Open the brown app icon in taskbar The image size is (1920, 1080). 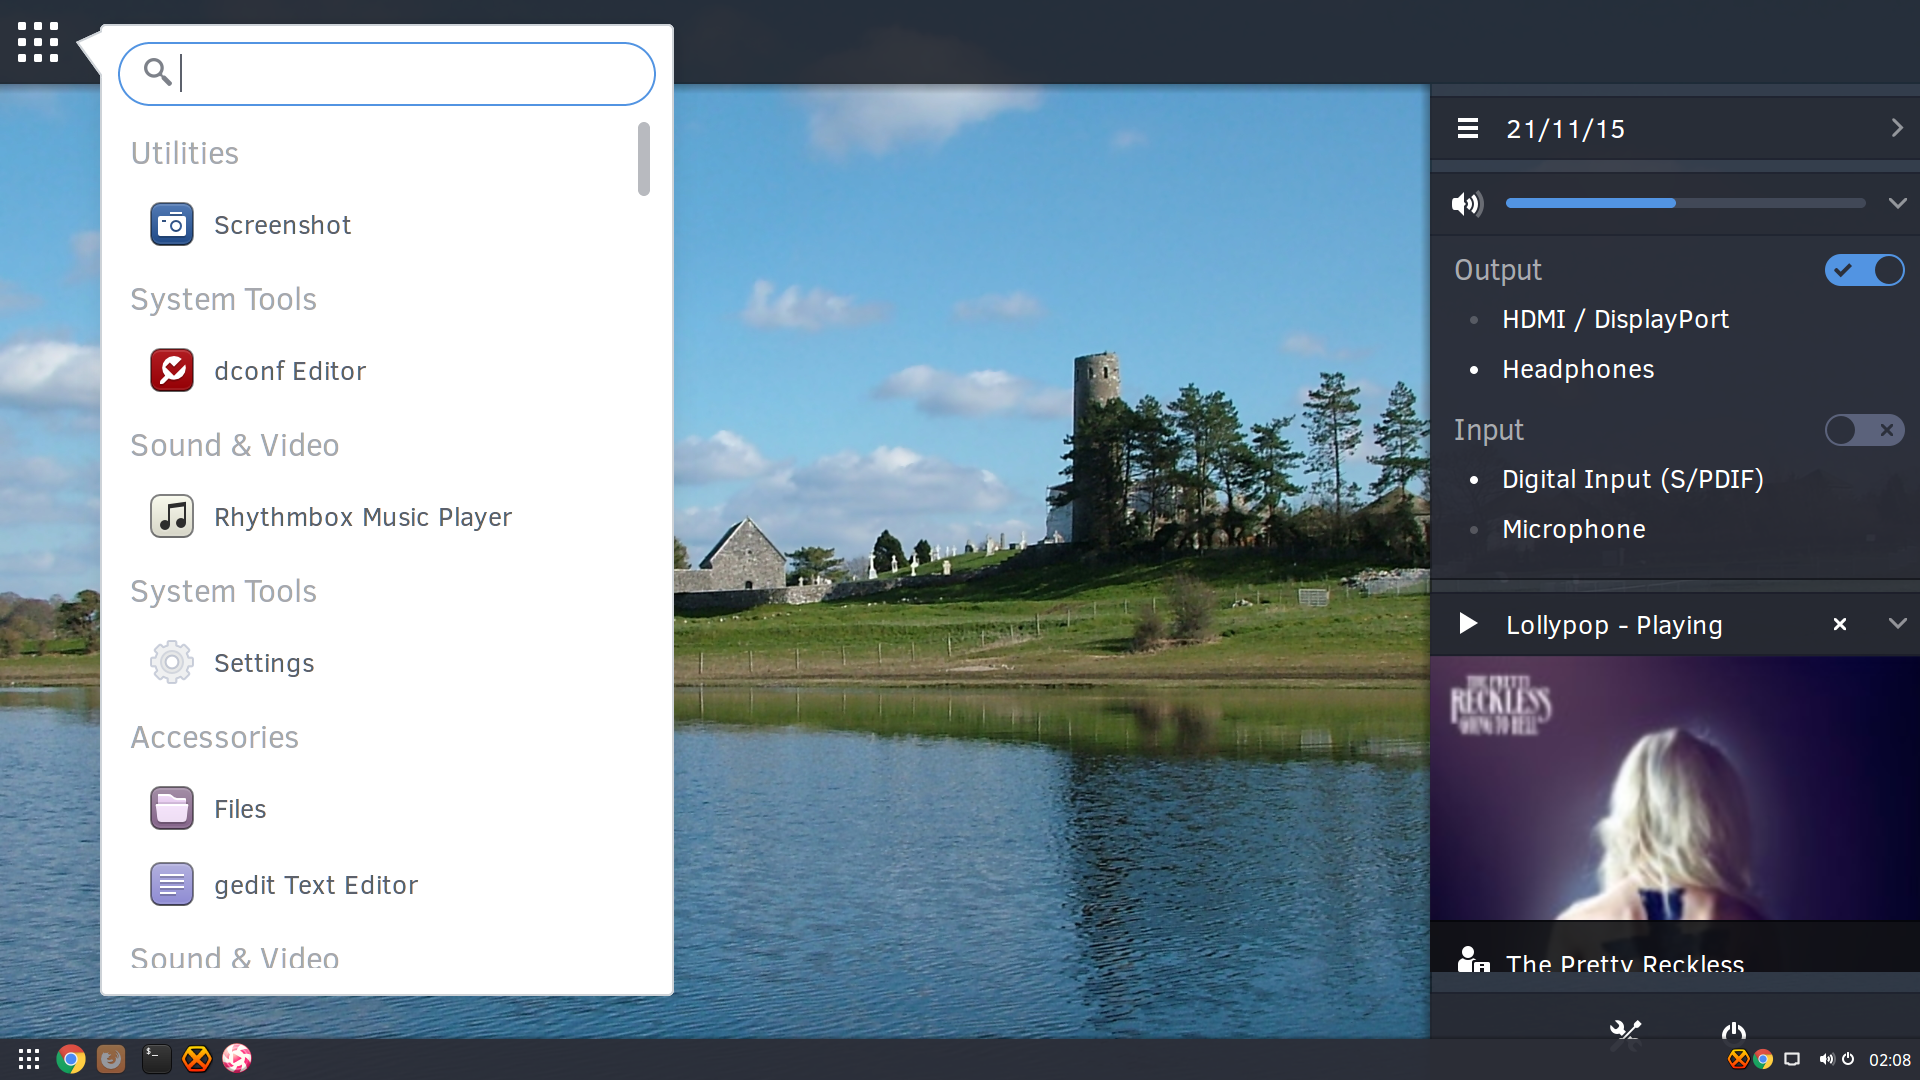click(x=111, y=1059)
